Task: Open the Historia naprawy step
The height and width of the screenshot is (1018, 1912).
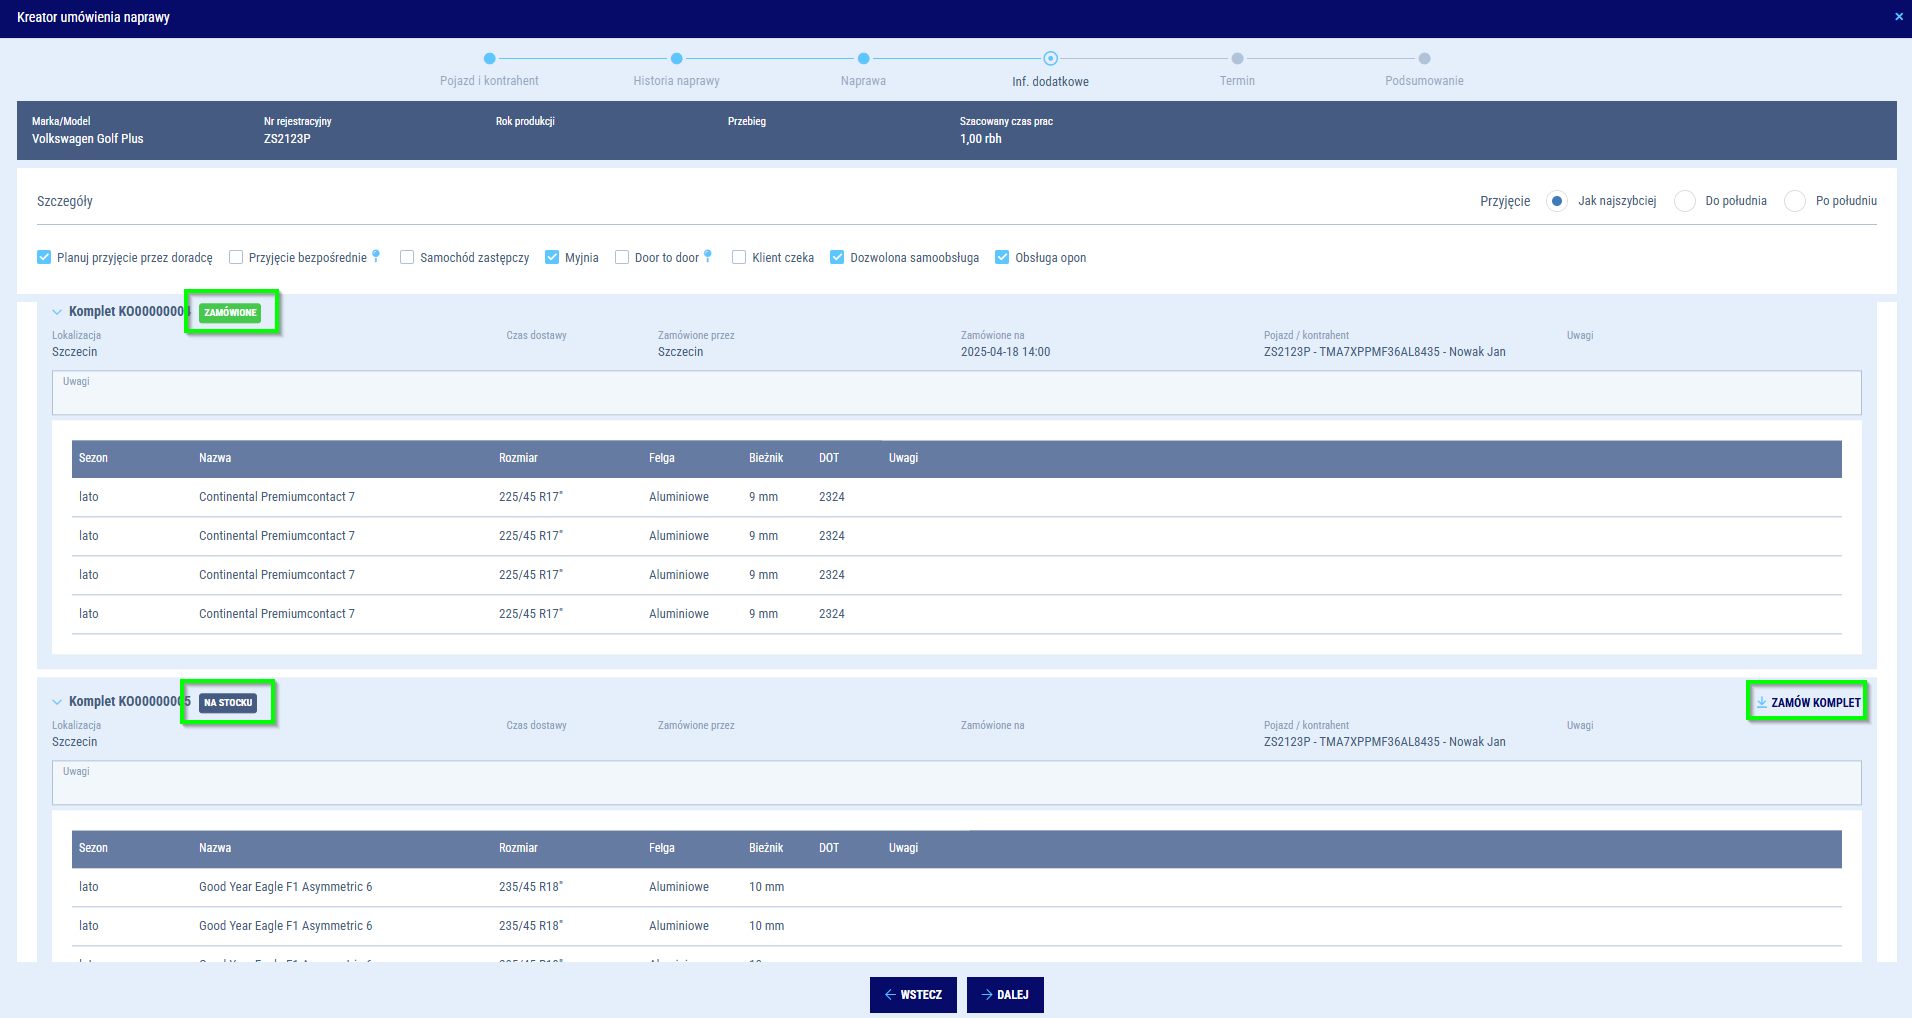Action: tap(676, 59)
